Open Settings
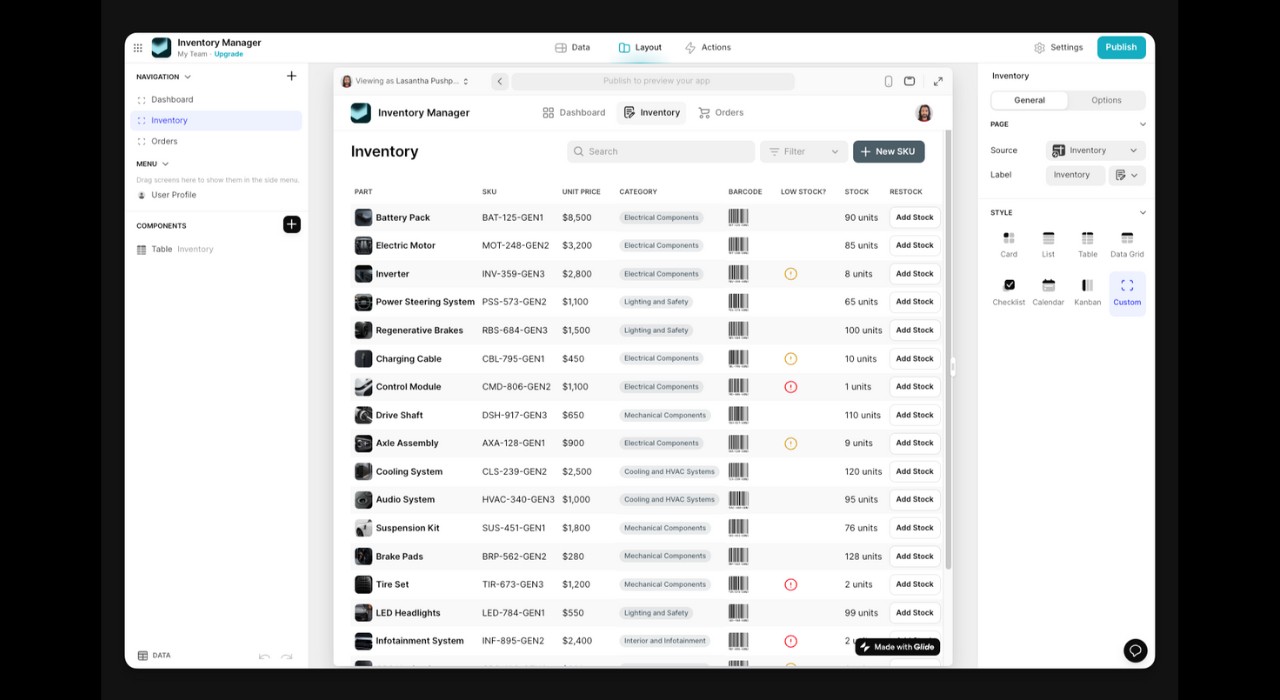 pos(1058,47)
